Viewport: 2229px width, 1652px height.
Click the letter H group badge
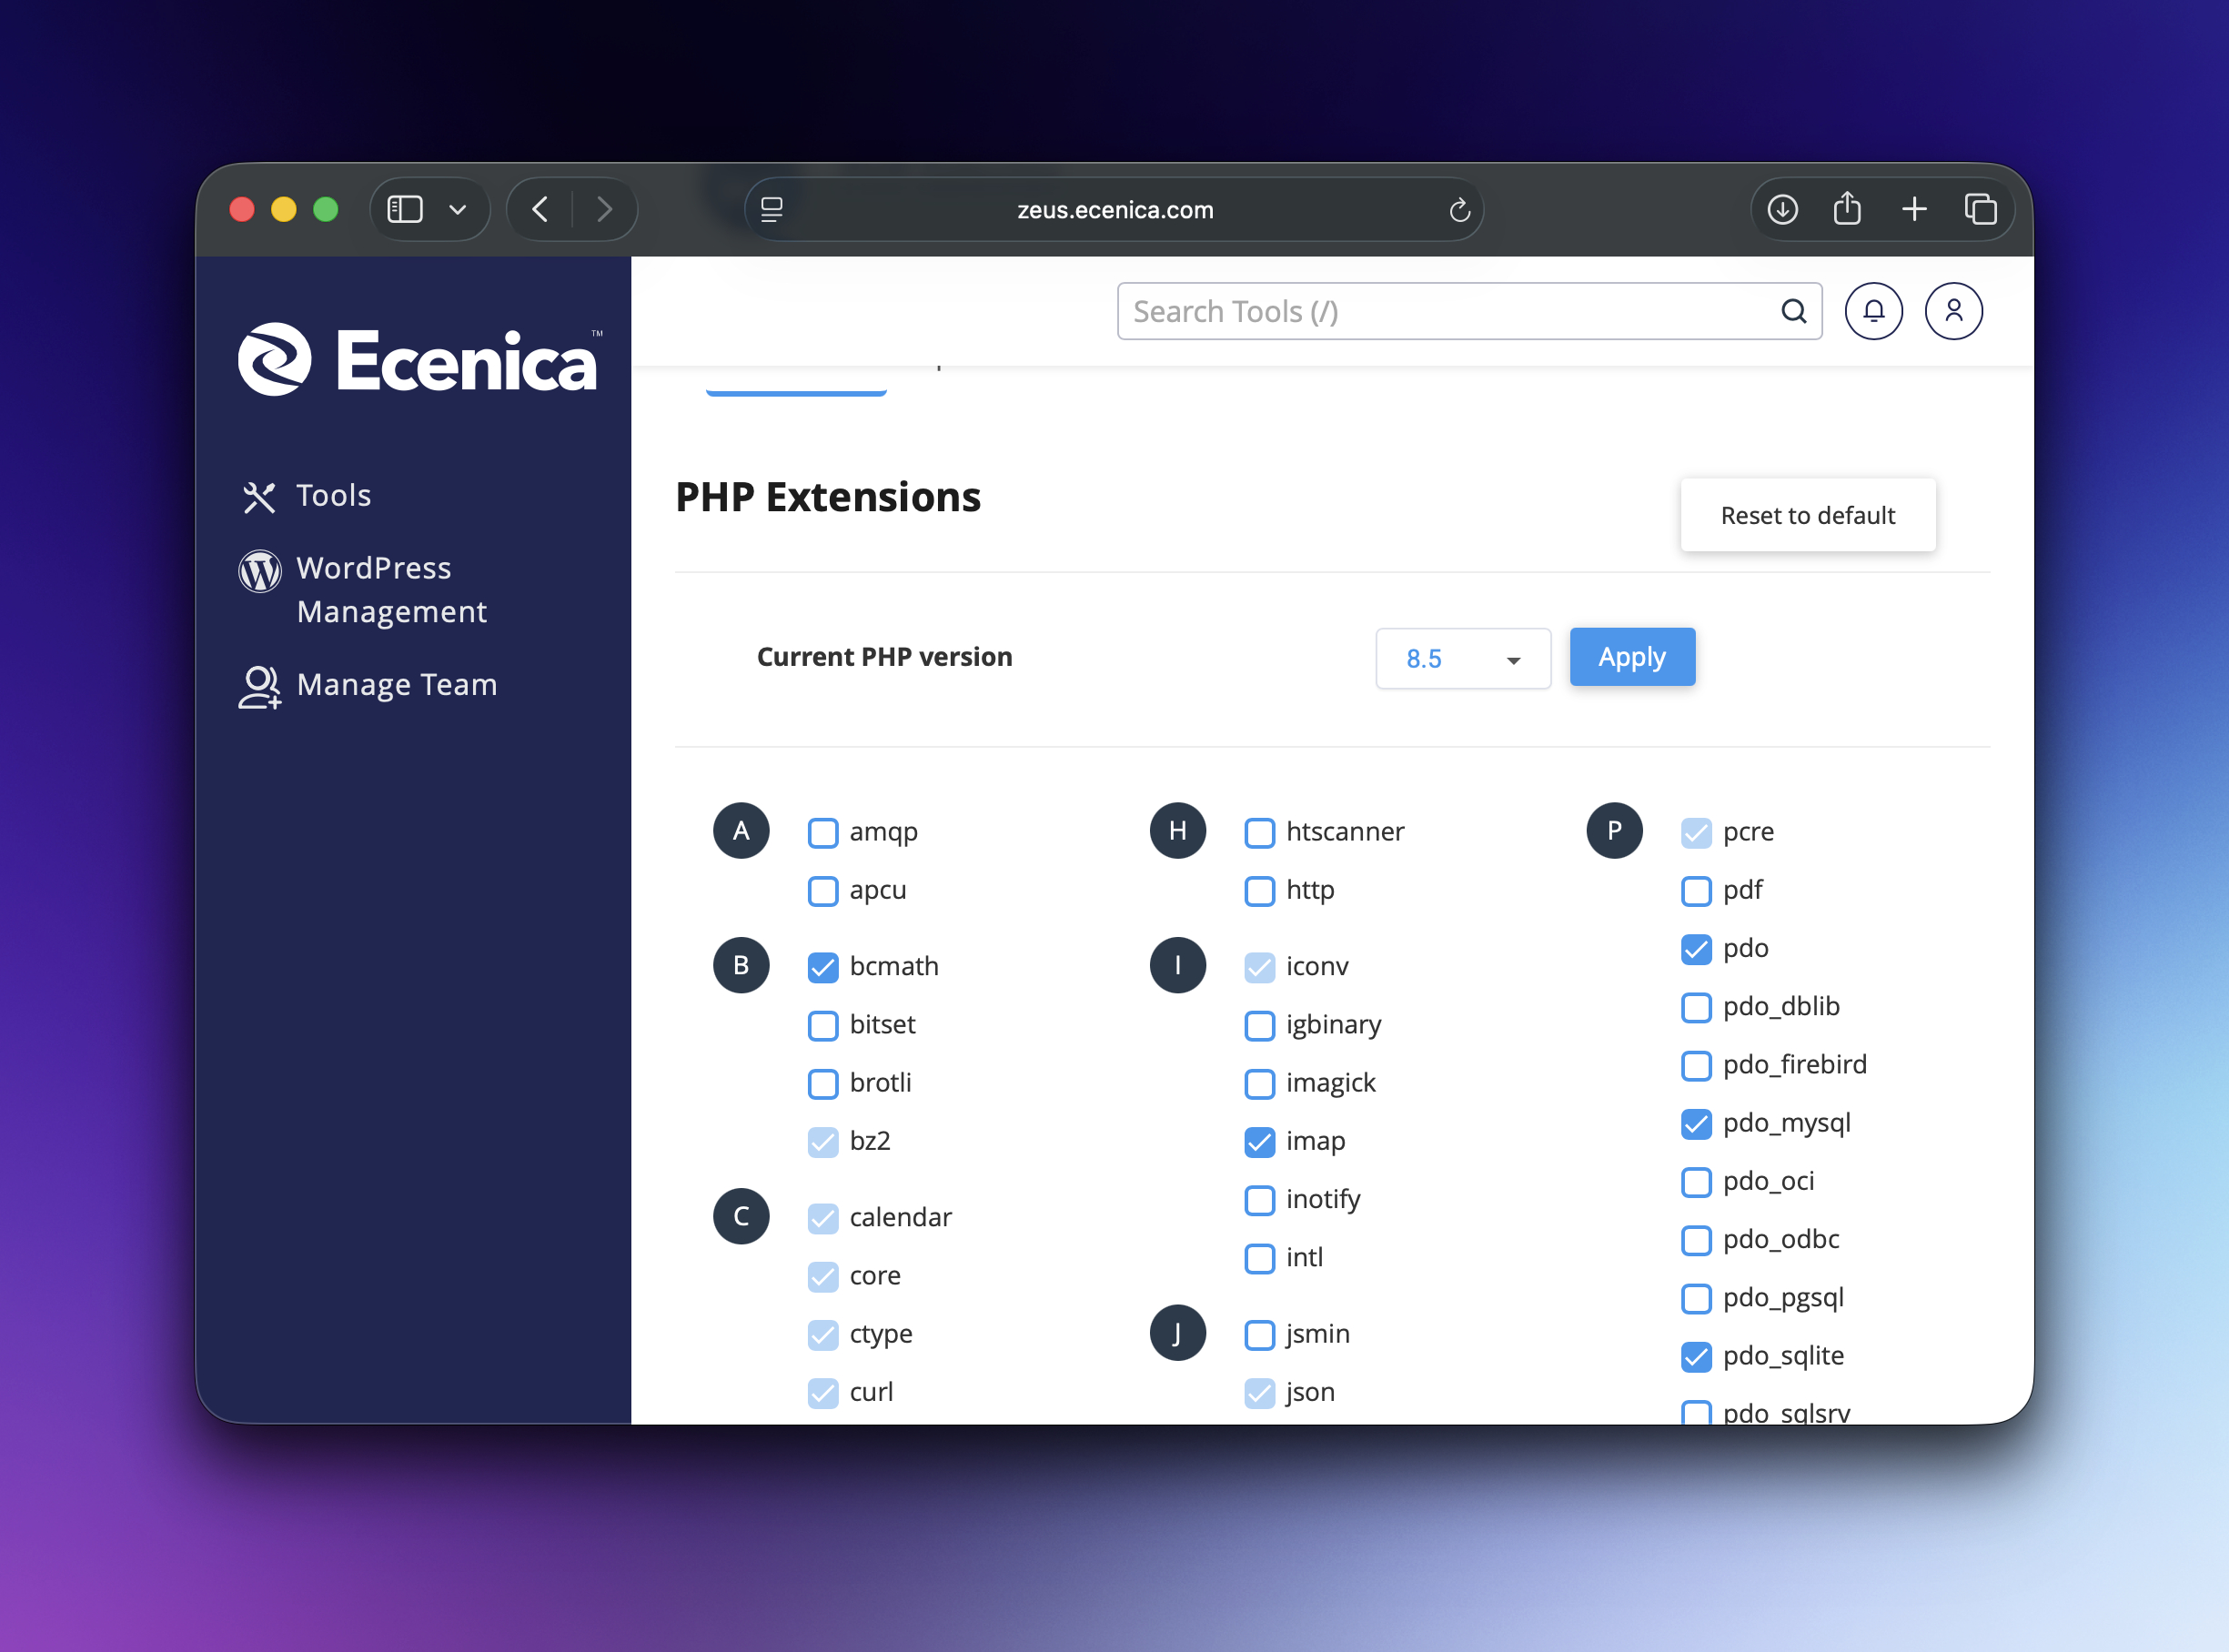click(x=1178, y=830)
